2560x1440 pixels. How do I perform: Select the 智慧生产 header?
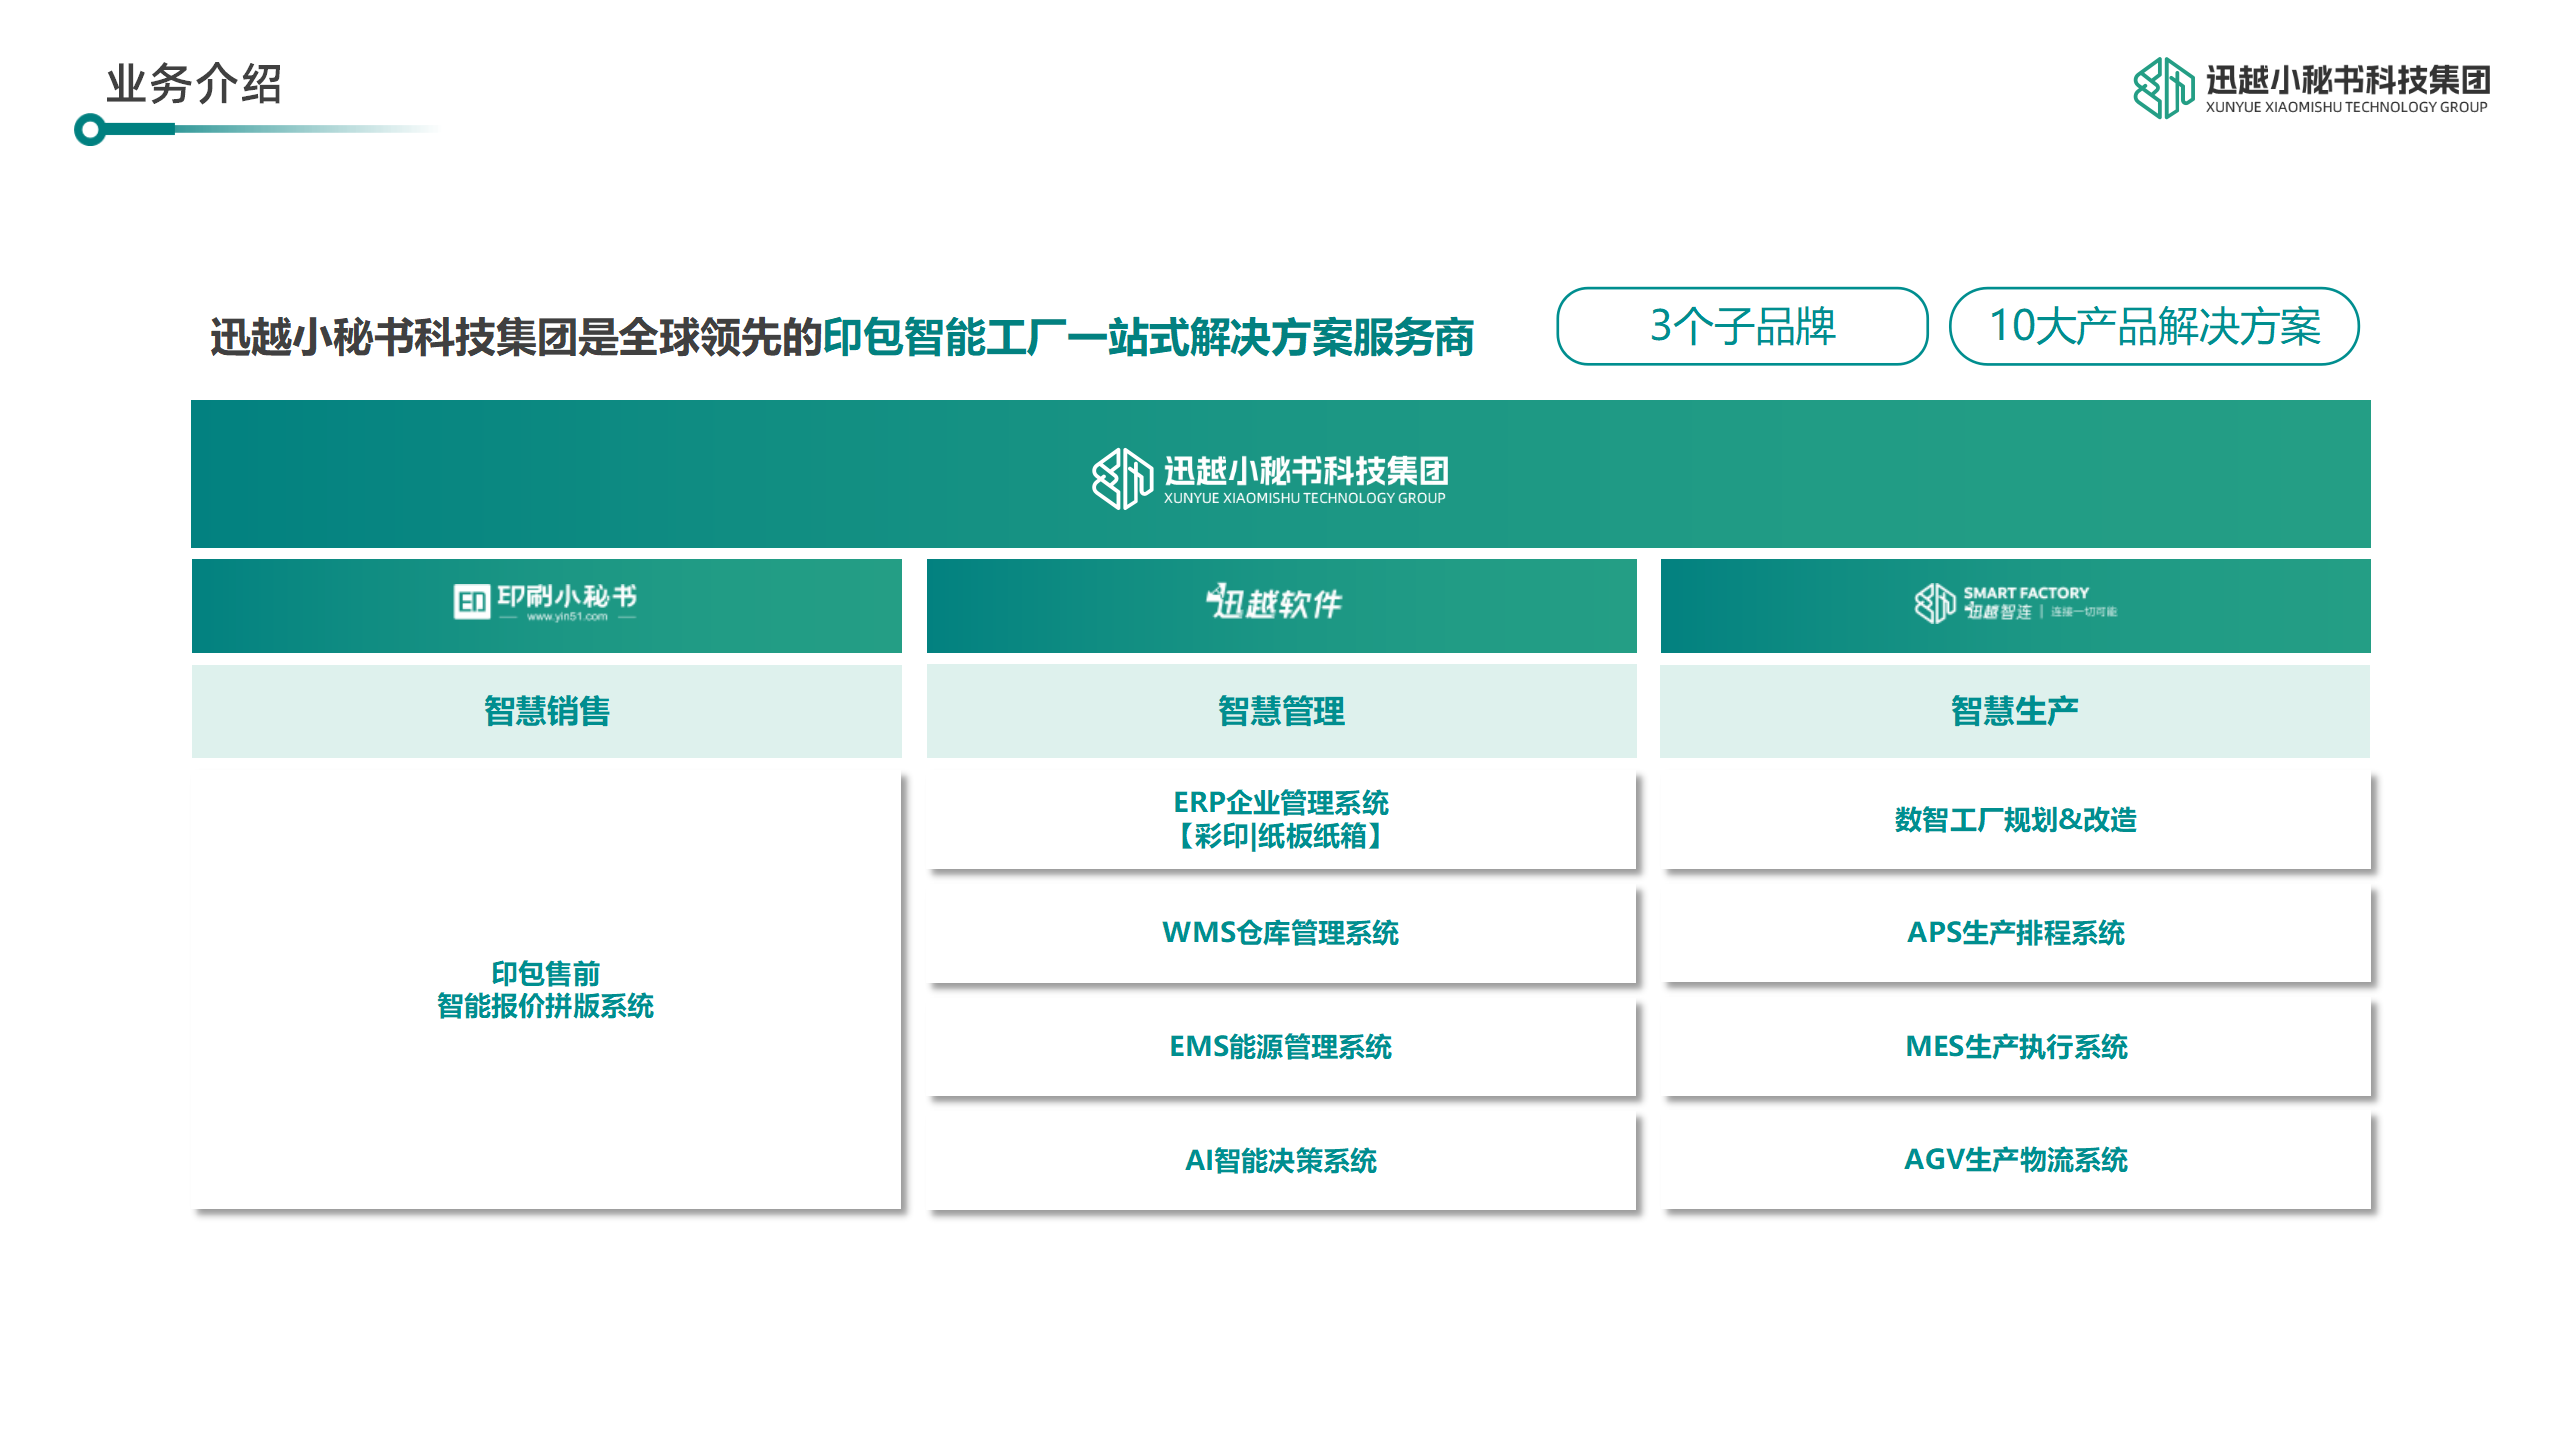click(x=2015, y=711)
